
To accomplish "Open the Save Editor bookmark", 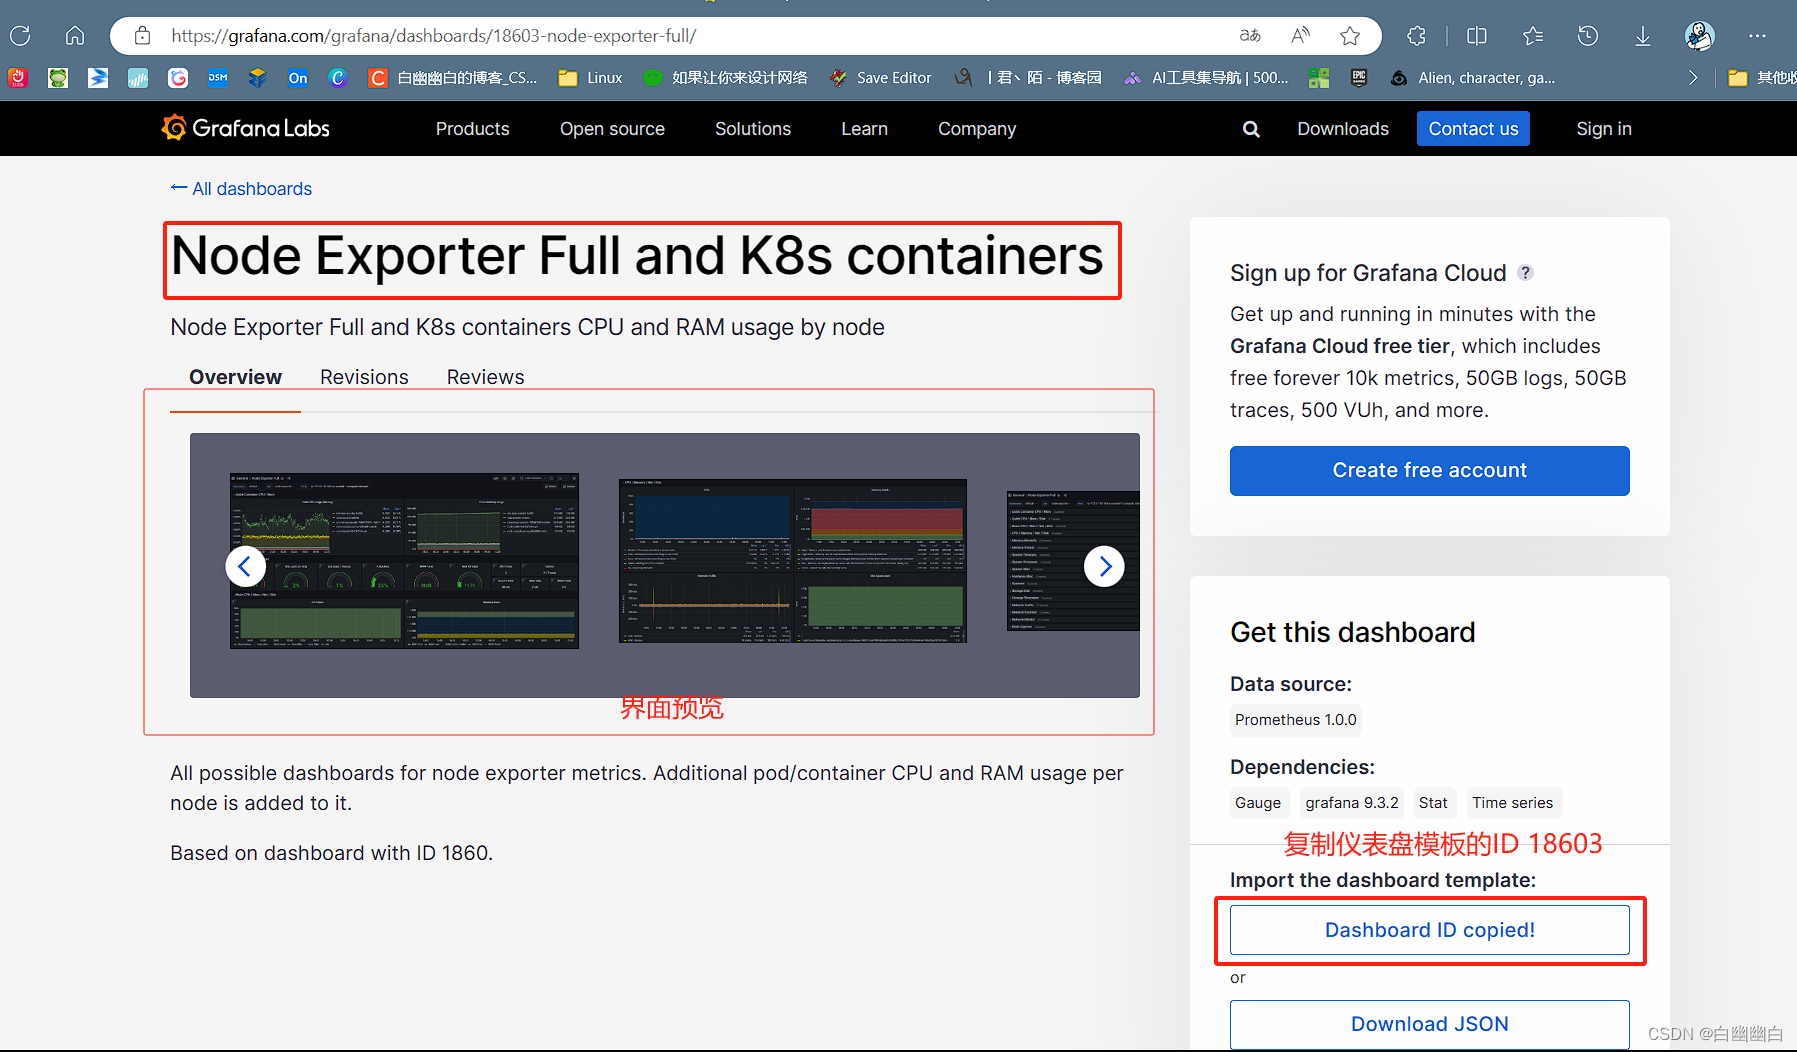I will pyautogui.click(x=880, y=78).
